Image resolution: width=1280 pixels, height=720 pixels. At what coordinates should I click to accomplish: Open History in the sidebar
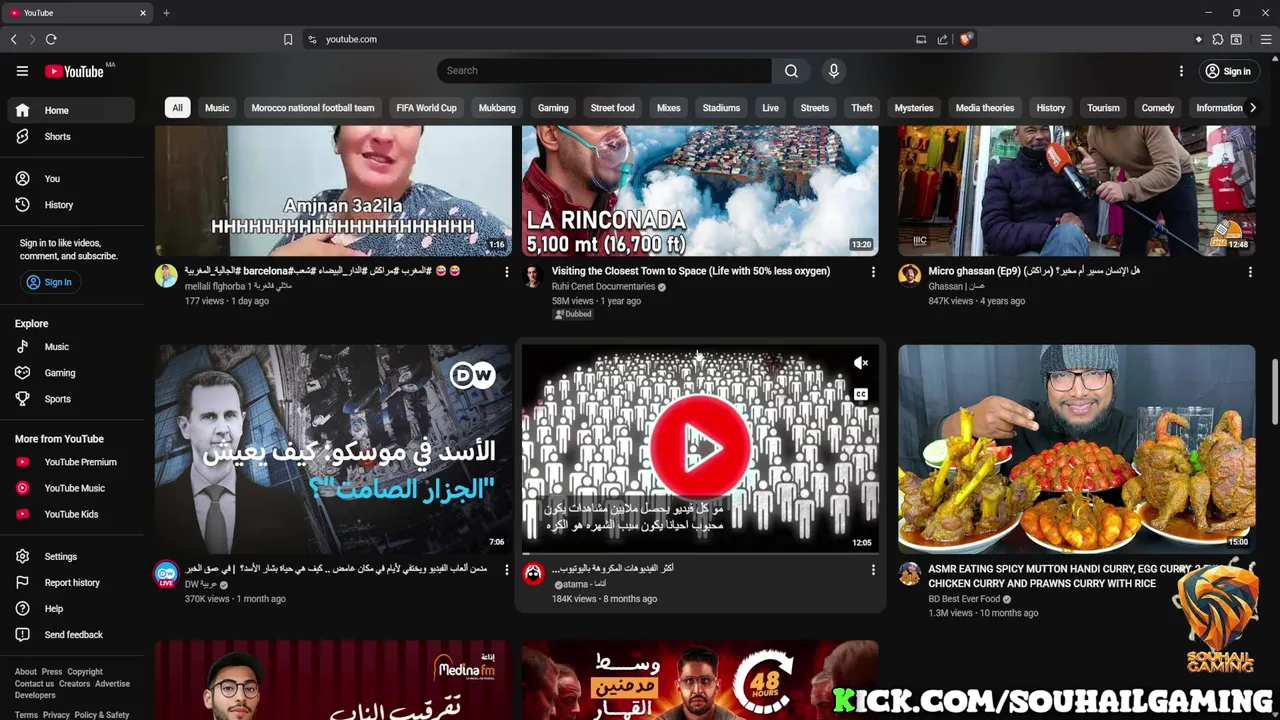pos(70,204)
